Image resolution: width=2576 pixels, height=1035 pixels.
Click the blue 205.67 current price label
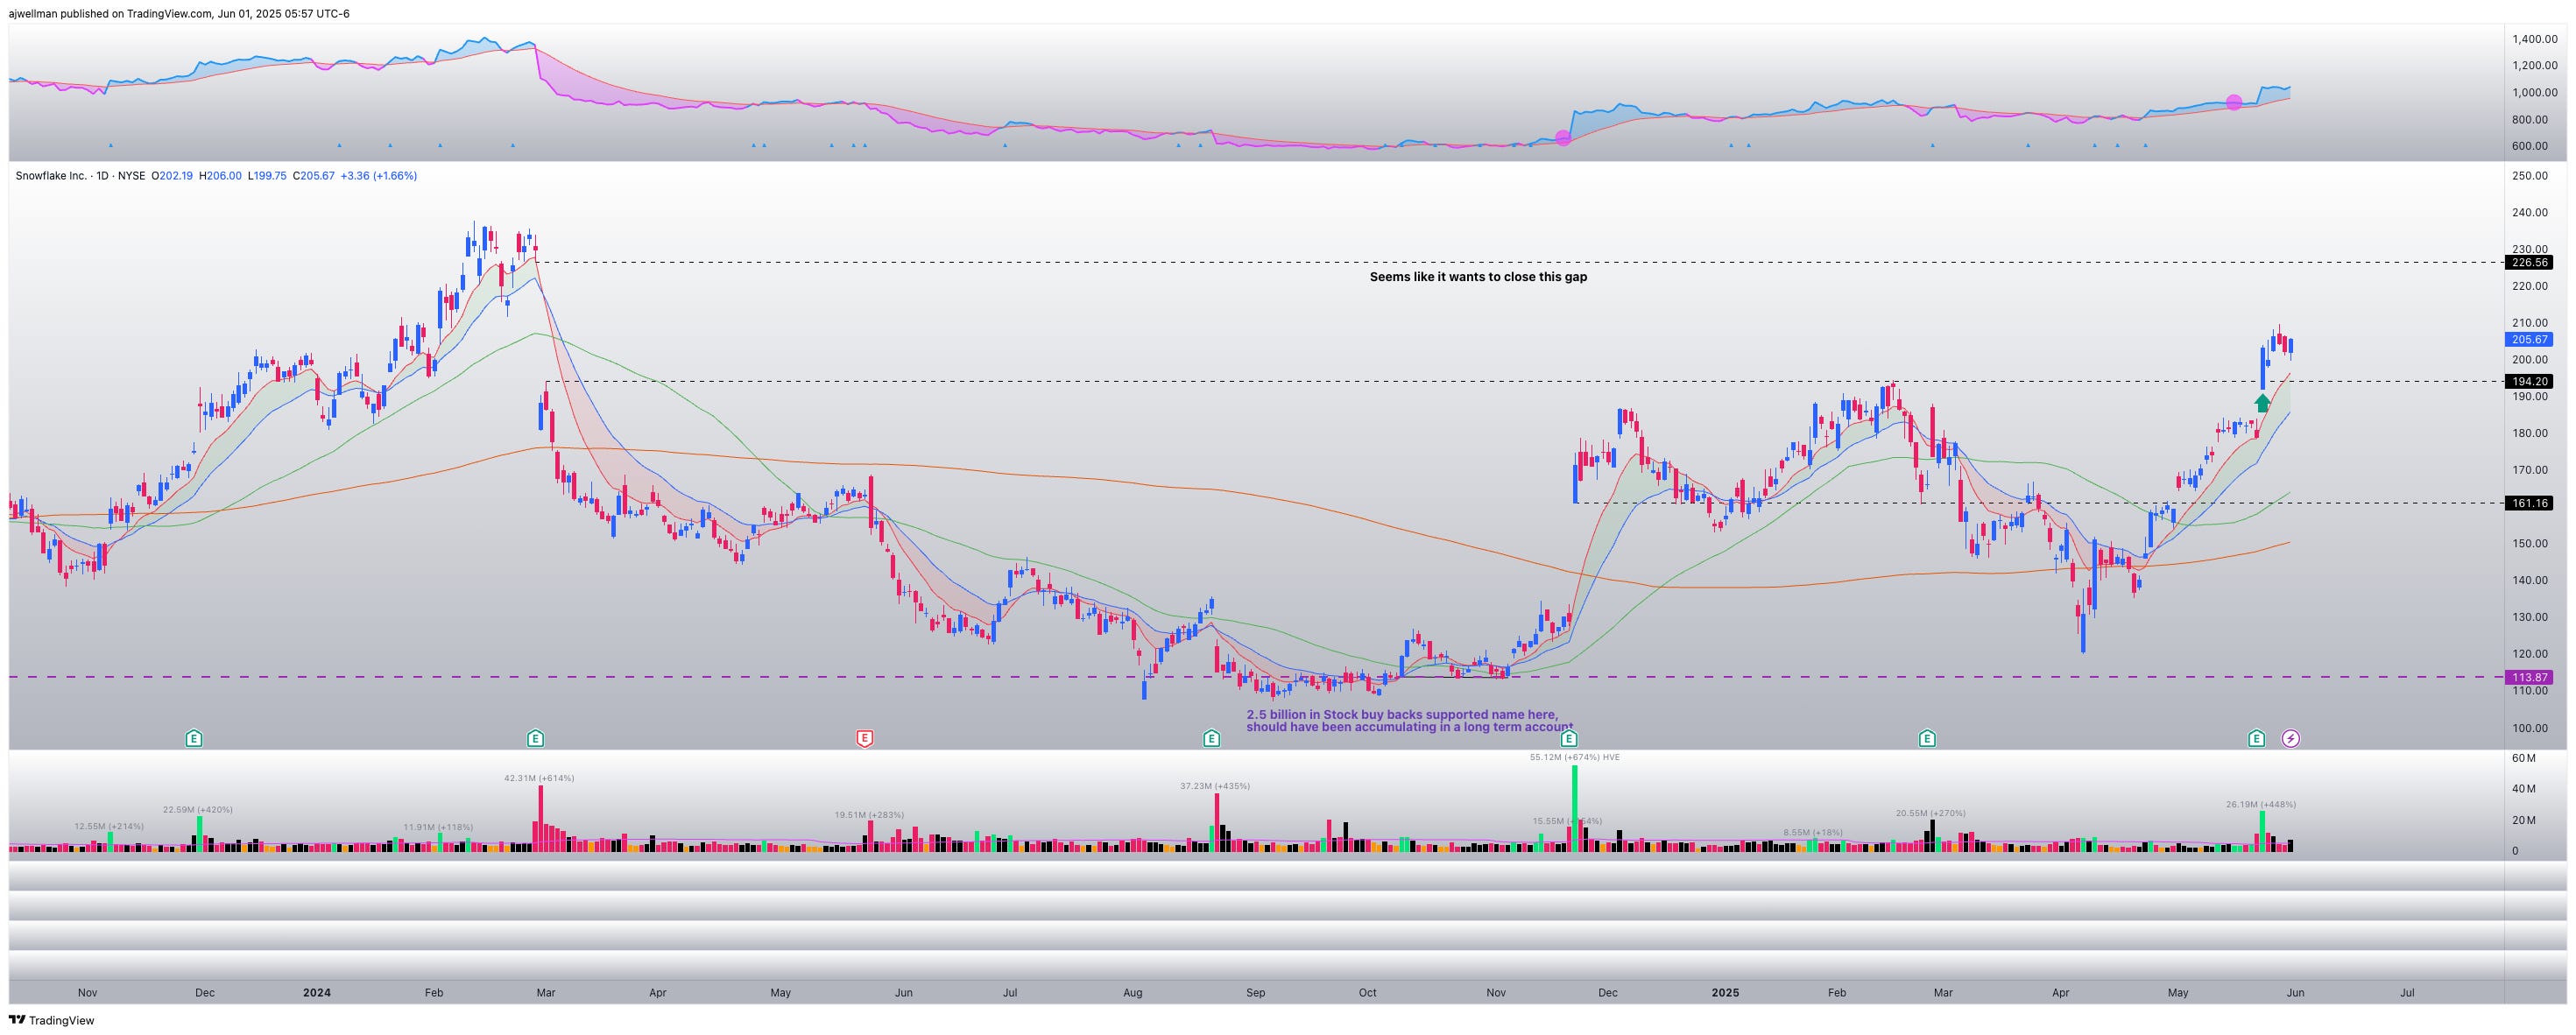pos(2528,340)
